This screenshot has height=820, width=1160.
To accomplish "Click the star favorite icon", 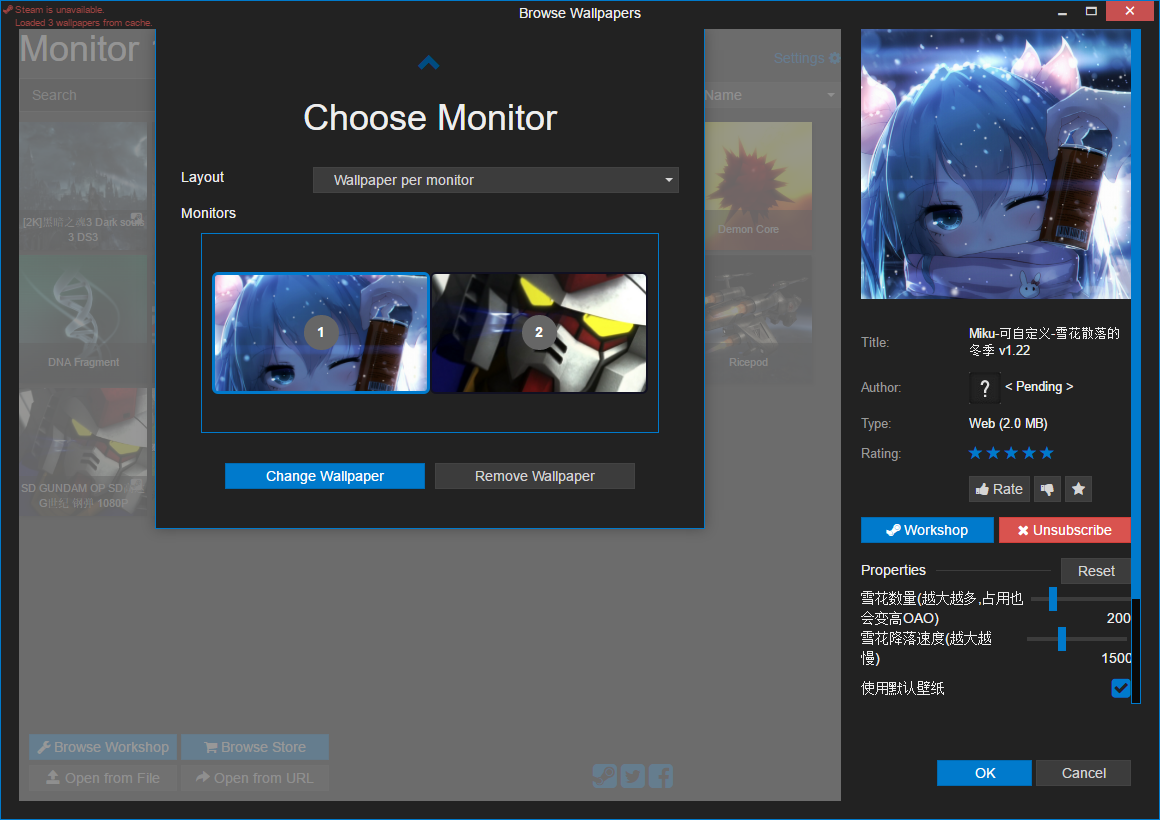I will pyautogui.click(x=1078, y=489).
